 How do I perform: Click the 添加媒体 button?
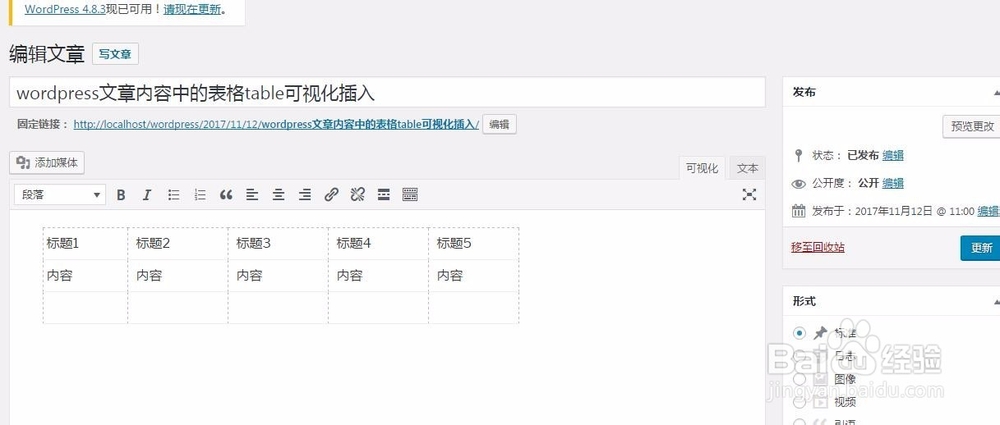click(x=47, y=163)
